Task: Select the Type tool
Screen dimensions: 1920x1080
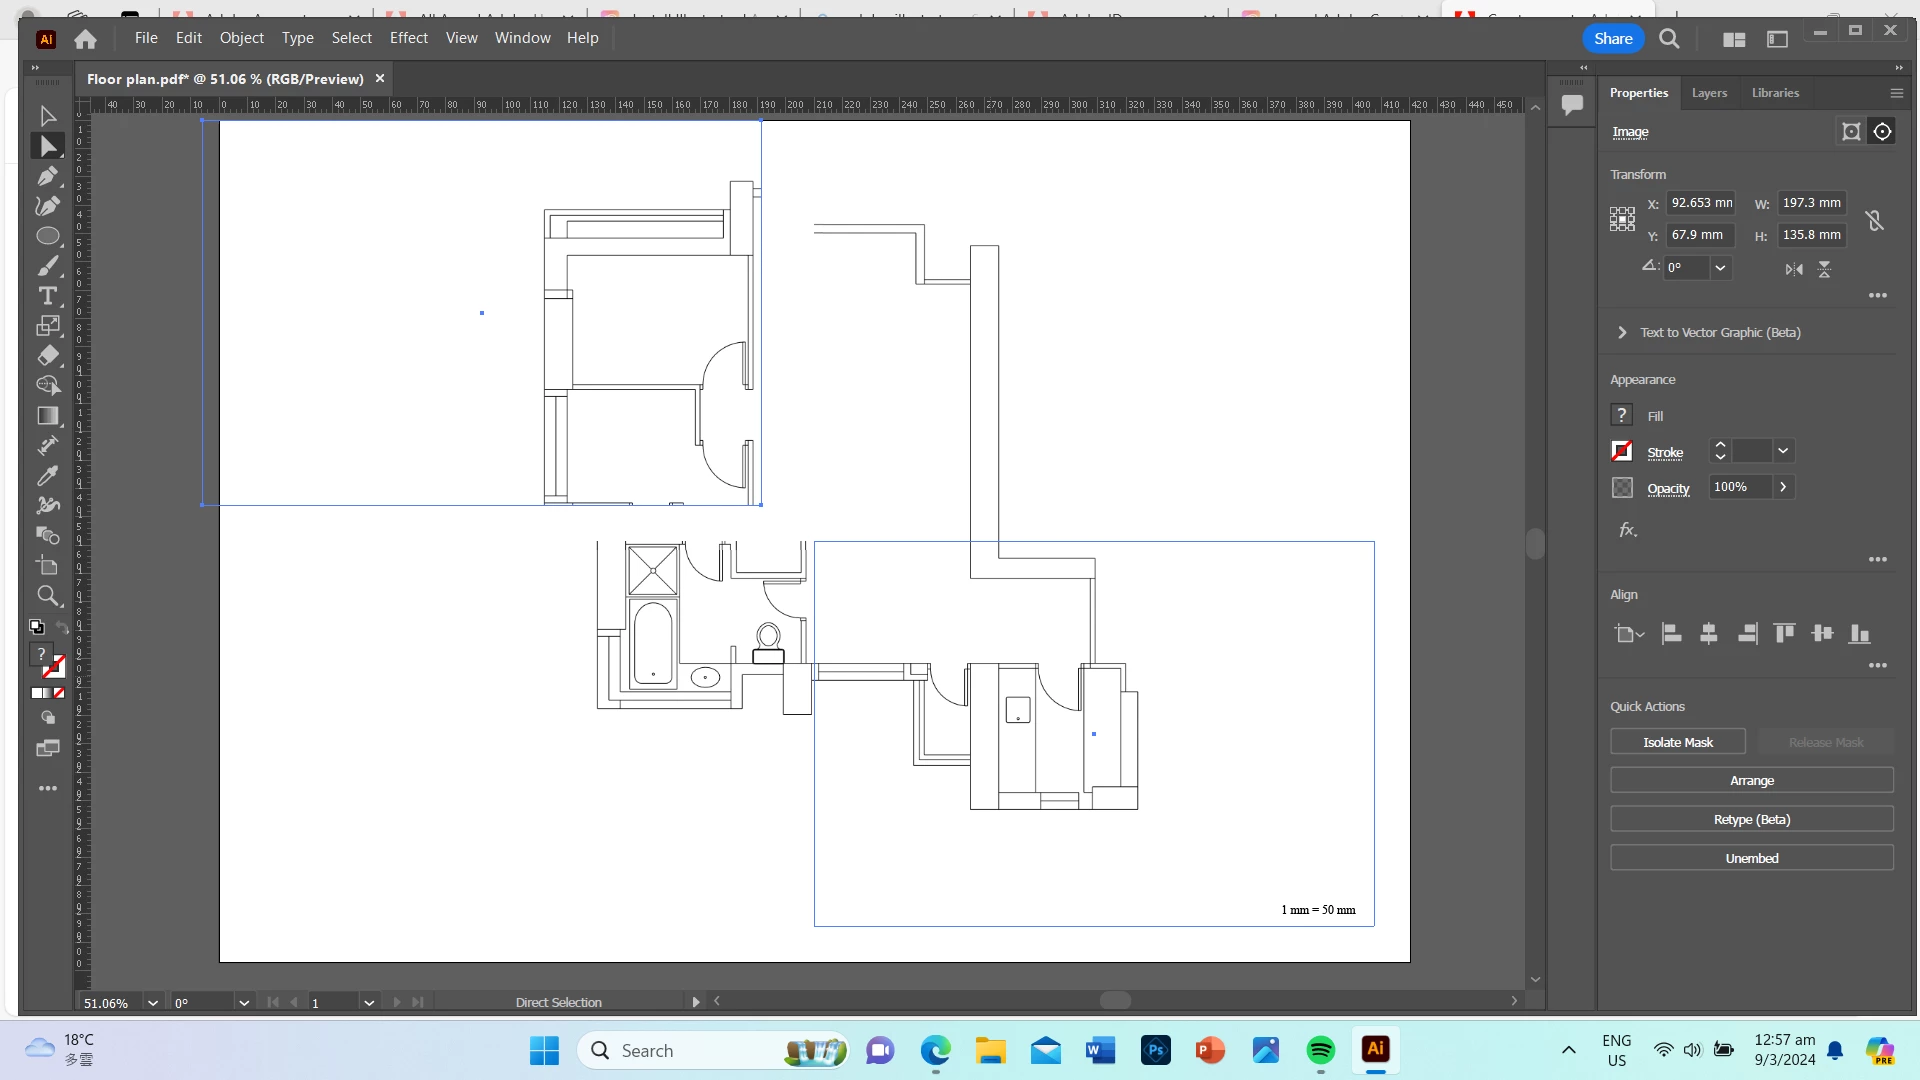Action: click(x=47, y=296)
